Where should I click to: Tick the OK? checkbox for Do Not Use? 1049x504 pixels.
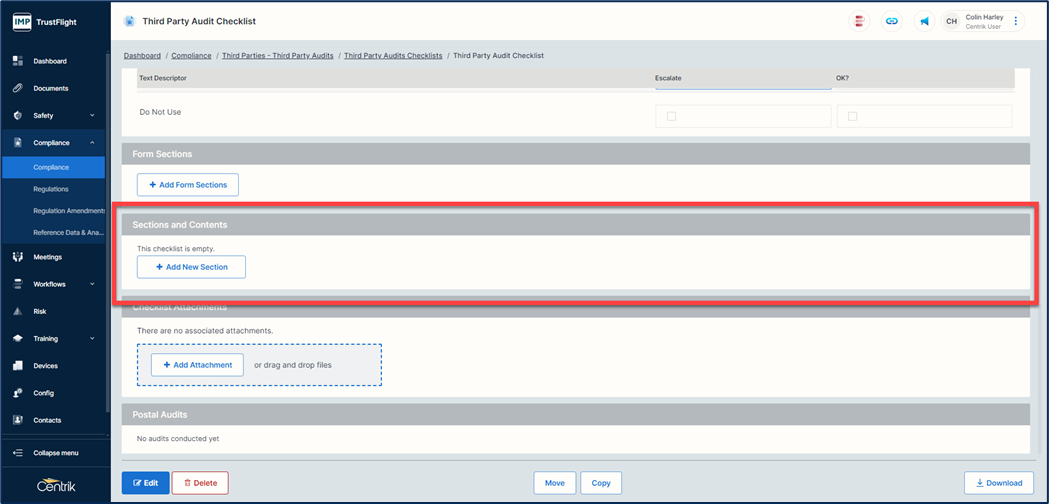coord(852,116)
